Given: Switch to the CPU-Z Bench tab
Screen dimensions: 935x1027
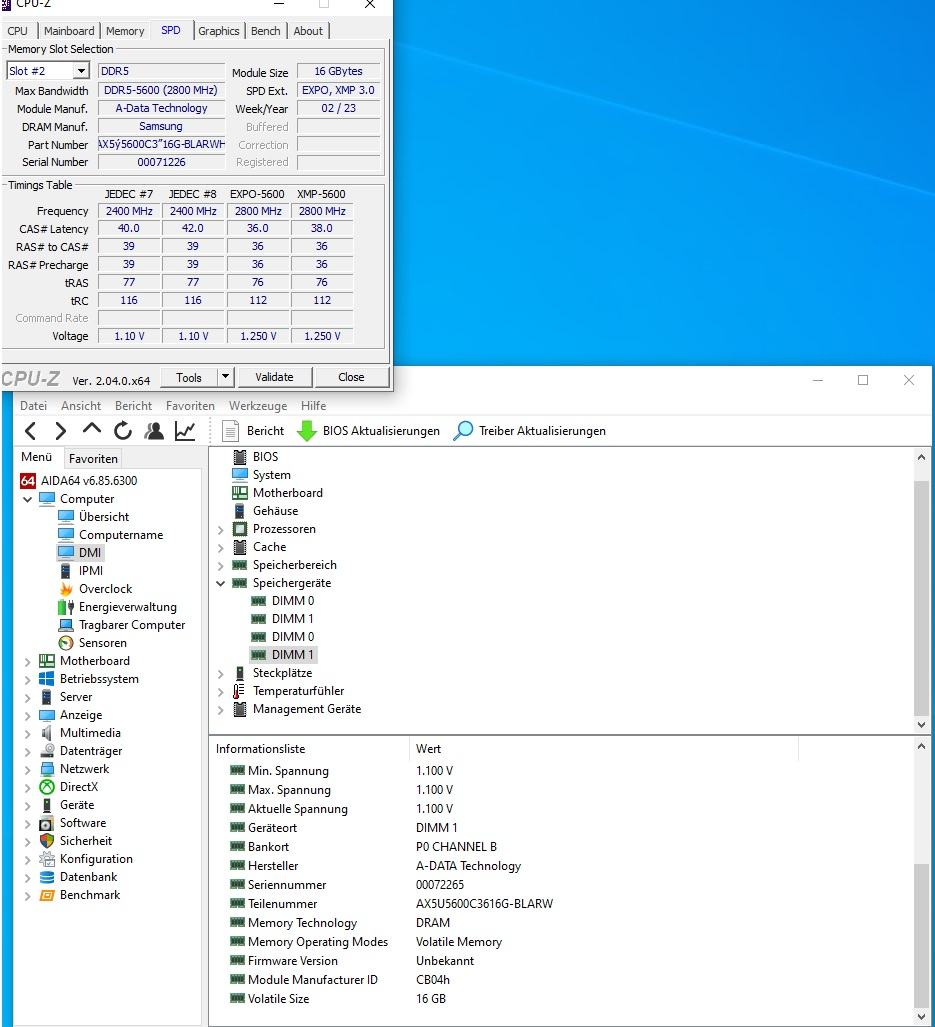Looking at the screenshot, I should [265, 31].
